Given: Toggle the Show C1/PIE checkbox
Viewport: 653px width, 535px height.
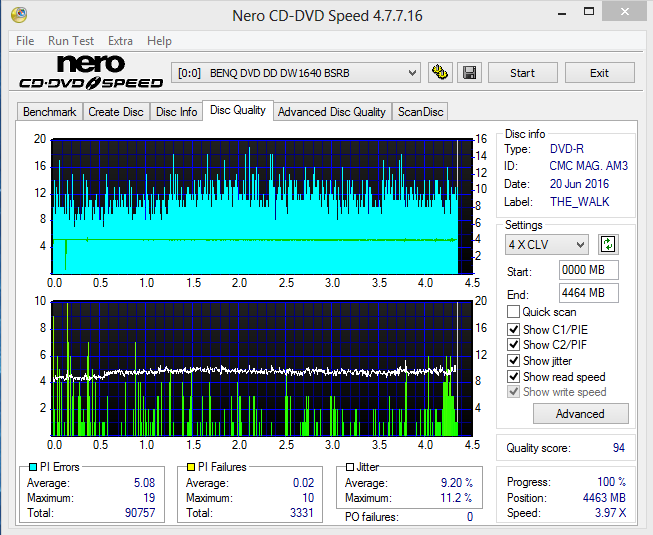Looking at the screenshot, I should click(x=513, y=329).
